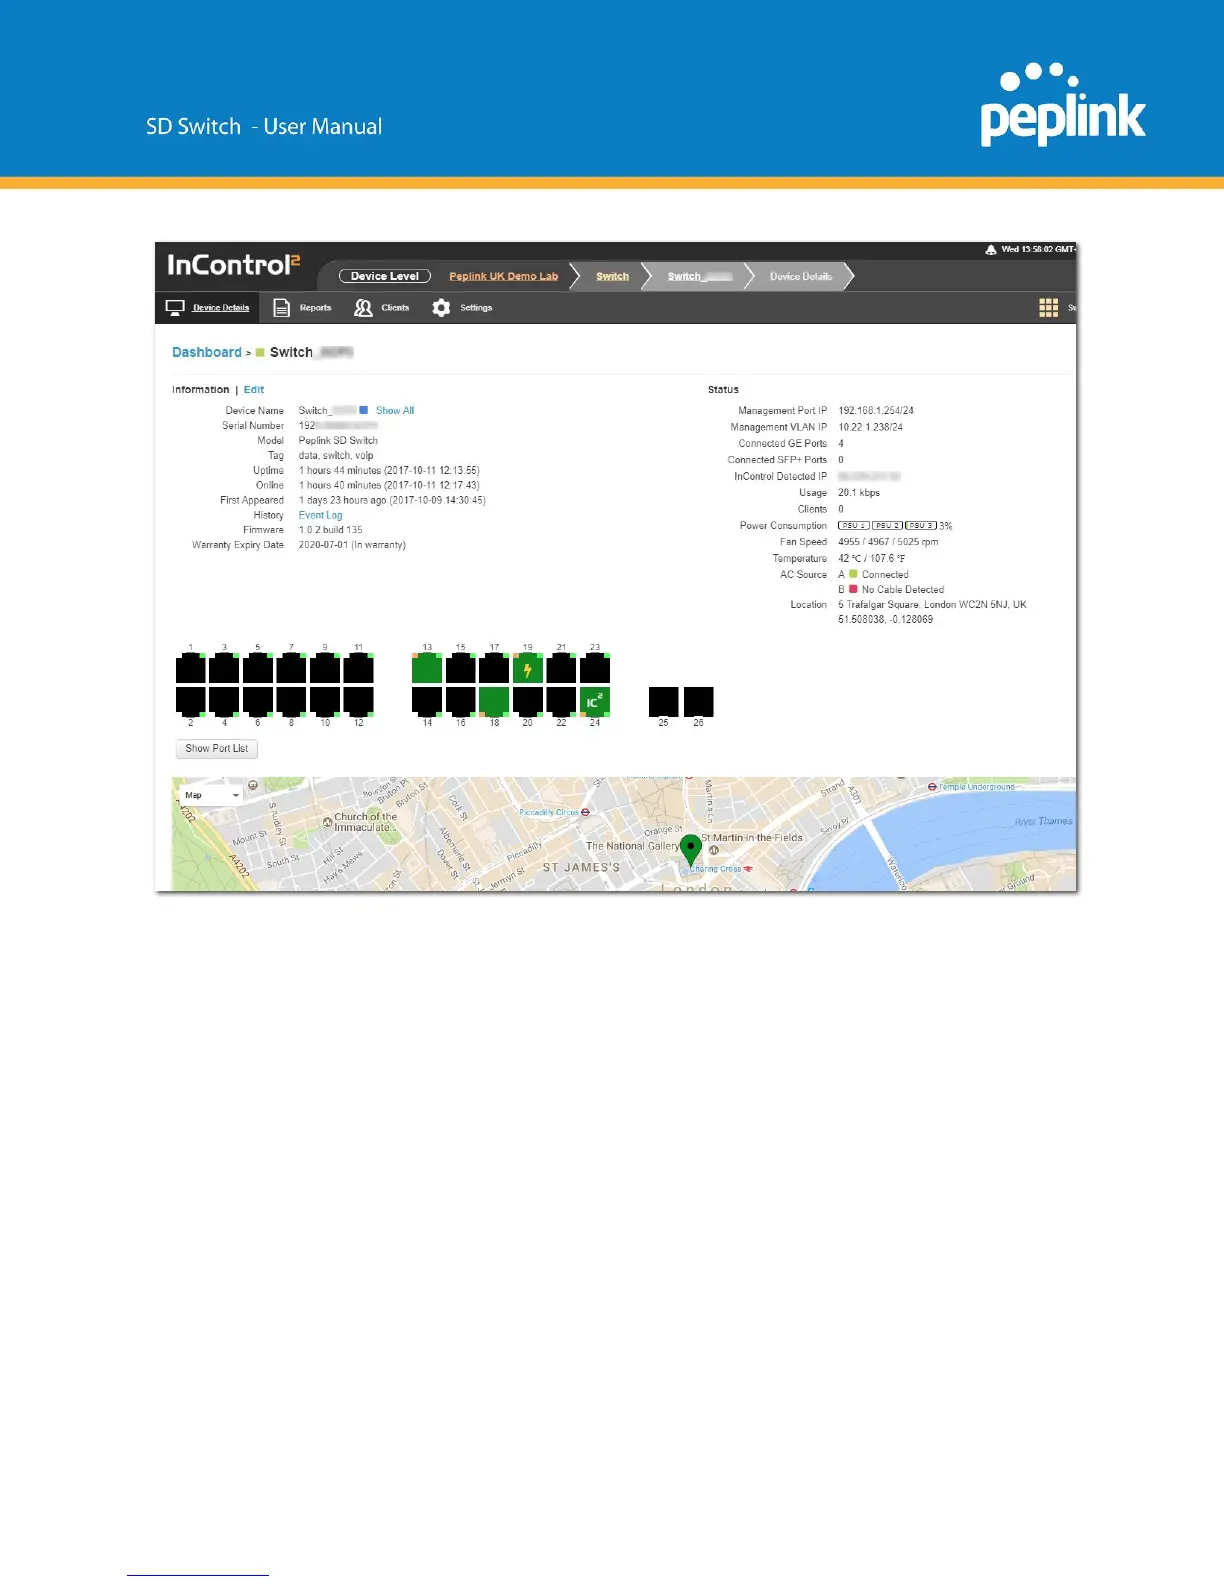Click the Peplink SD Switch model text

click(x=338, y=440)
